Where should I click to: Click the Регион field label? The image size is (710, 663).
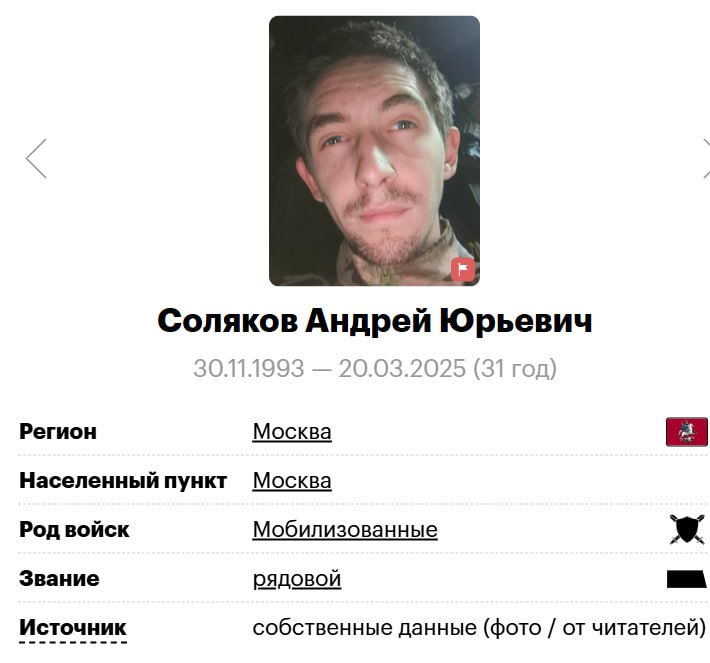pos(58,432)
